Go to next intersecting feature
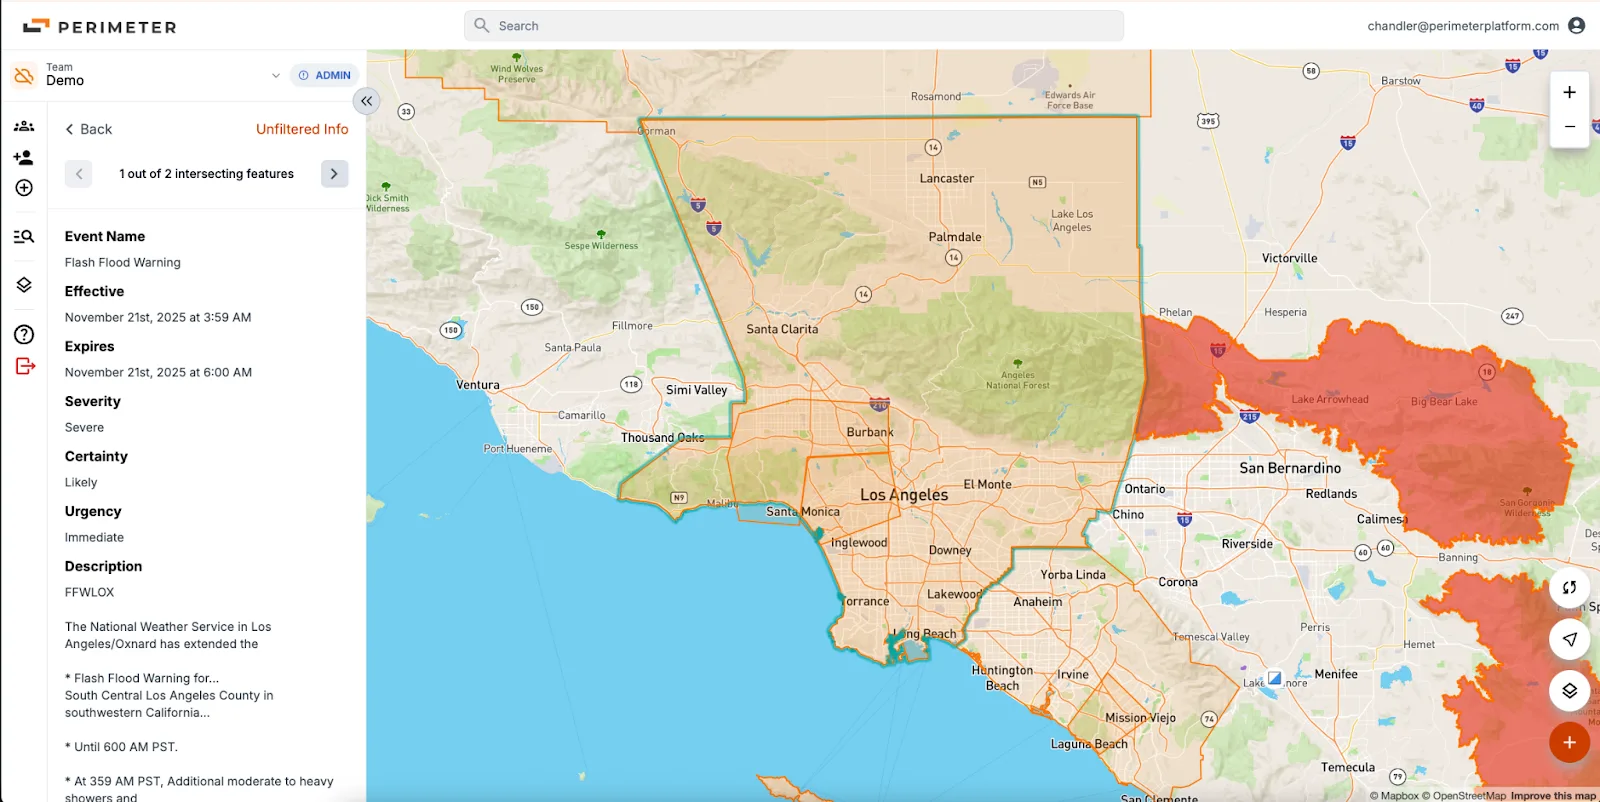This screenshot has width=1600, height=802. point(334,174)
